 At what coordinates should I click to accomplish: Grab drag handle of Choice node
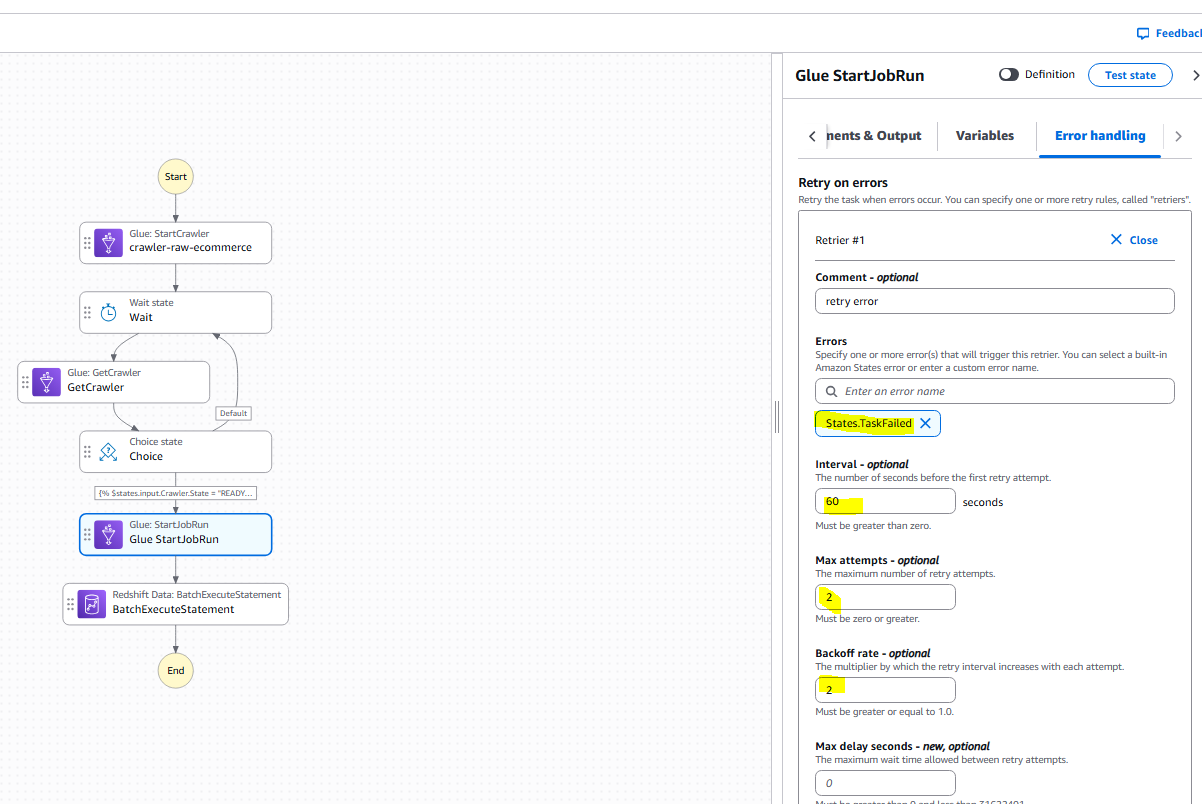86,451
